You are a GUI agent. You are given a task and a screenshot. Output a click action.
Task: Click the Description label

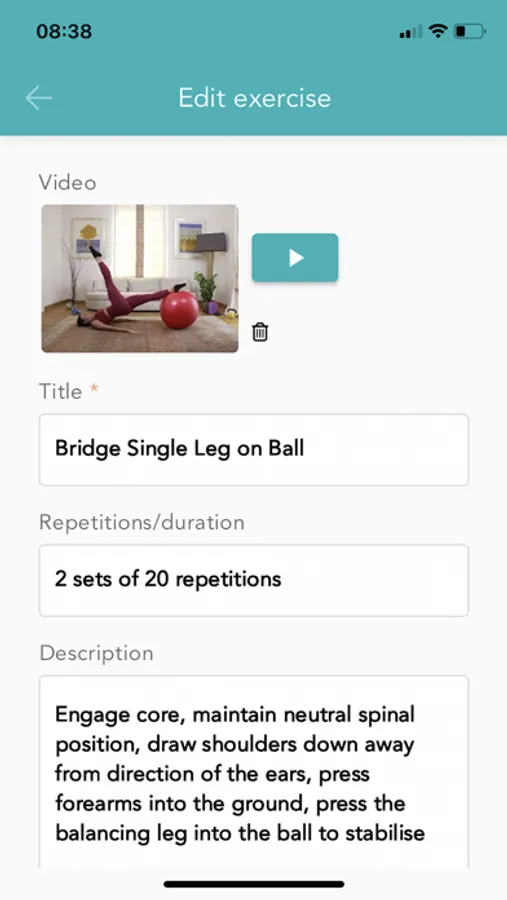point(96,653)
